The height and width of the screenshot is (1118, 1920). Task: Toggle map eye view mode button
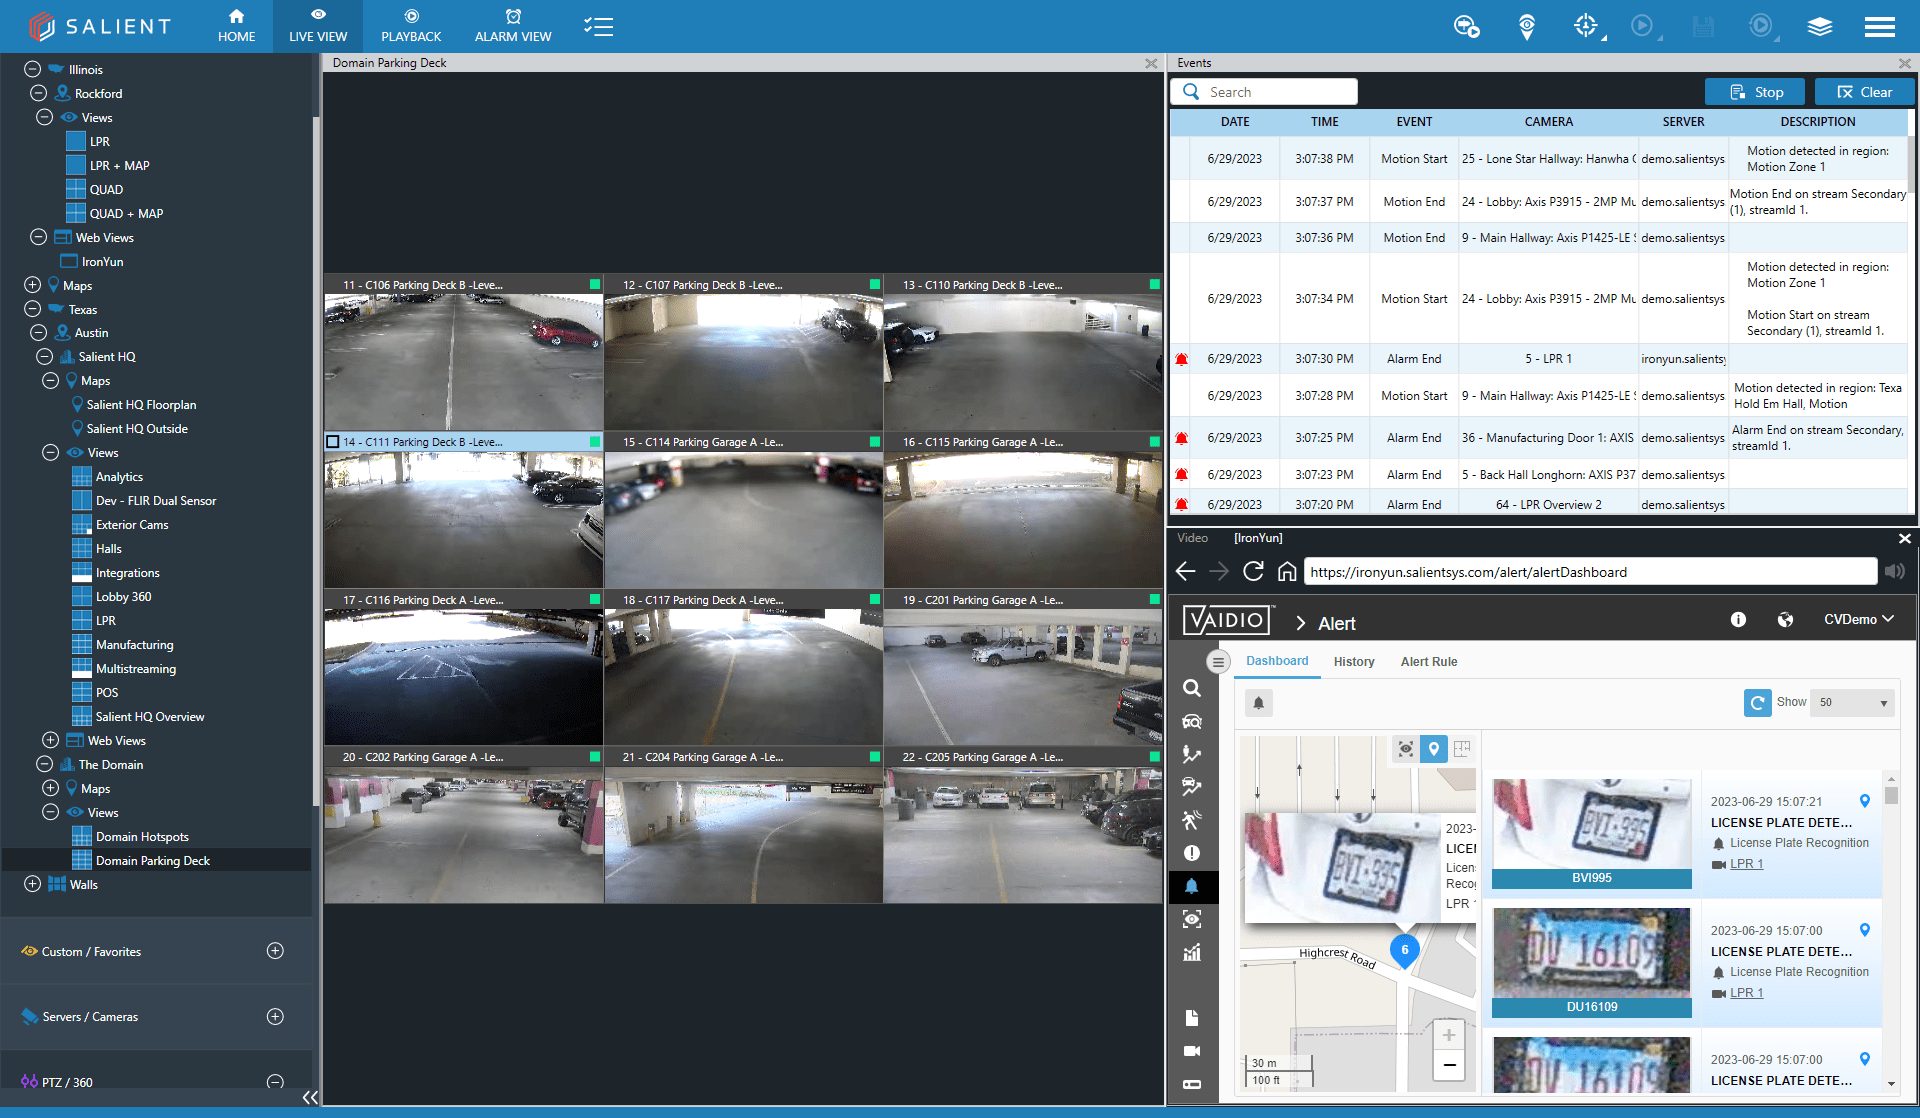(1405, 748)
